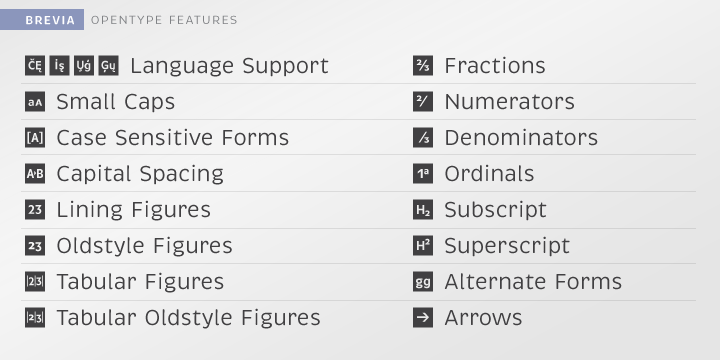
Task: Select the Alternate Forms gg icon
Action: click(x=422, y=281)
